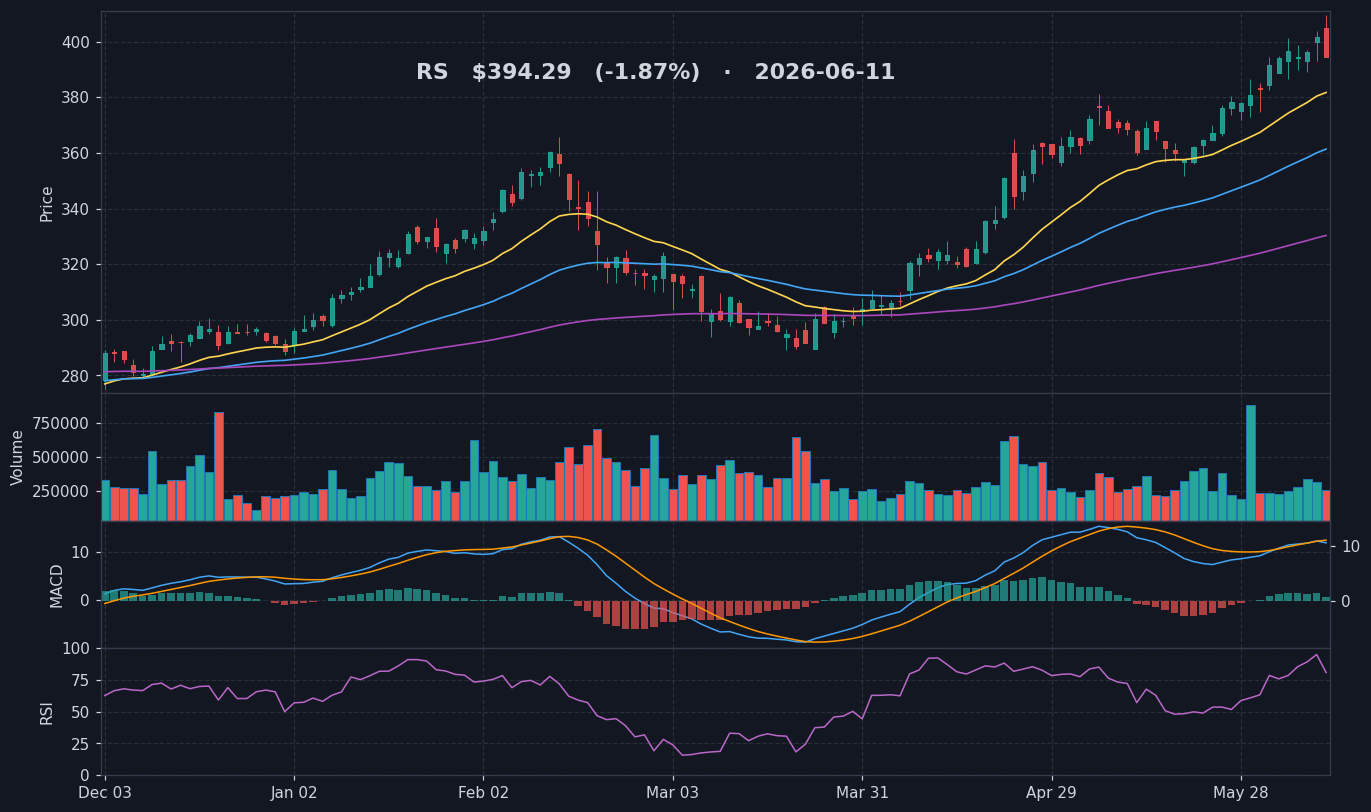
Task: Click the Mar 31 date label
Action: coord(862,793)
